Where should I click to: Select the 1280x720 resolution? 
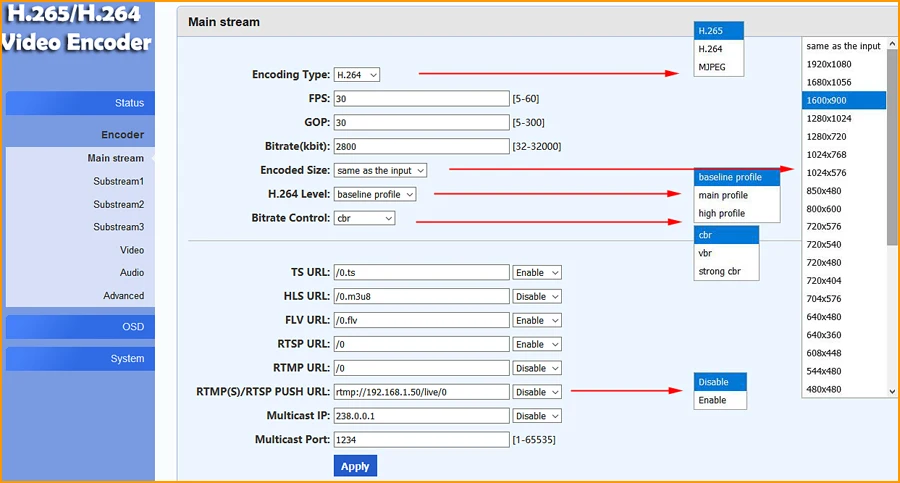click(844, 137)
